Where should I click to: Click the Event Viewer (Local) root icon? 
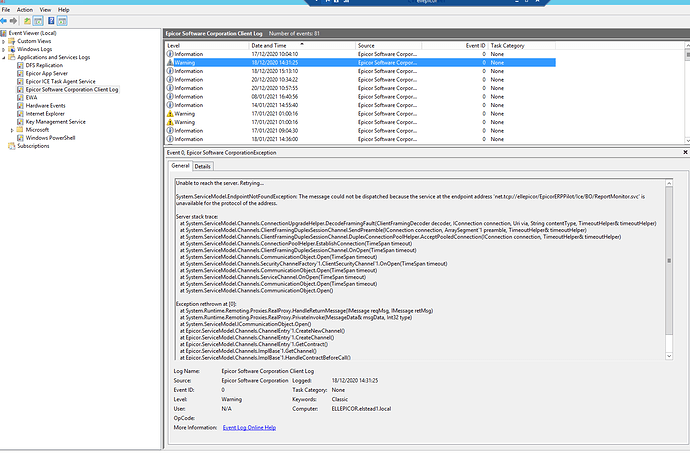point(4,33)
